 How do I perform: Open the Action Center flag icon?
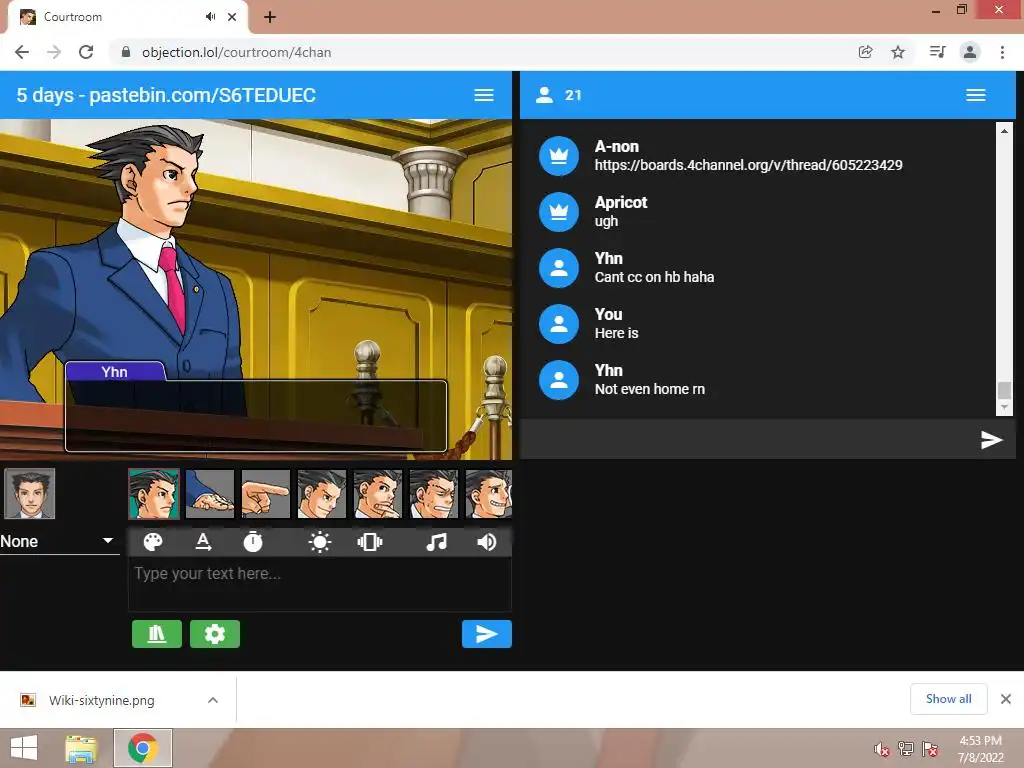tap(930, 749)
